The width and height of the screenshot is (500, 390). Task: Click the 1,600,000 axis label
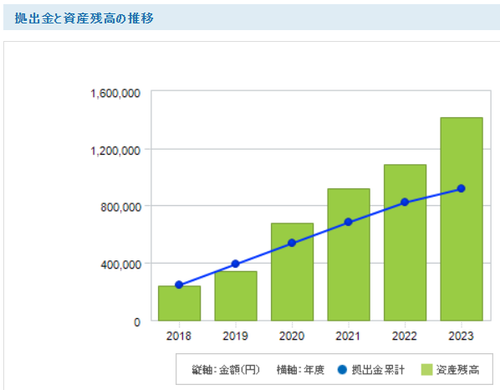115,93
